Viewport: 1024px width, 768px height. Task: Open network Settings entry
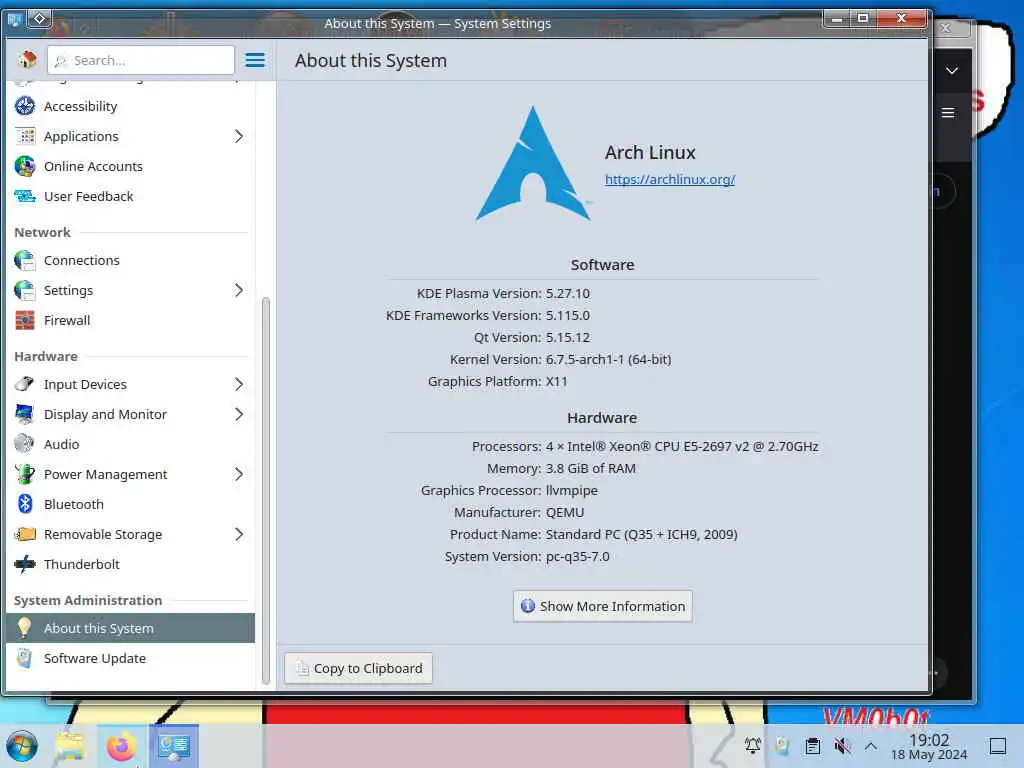(131, 291)
